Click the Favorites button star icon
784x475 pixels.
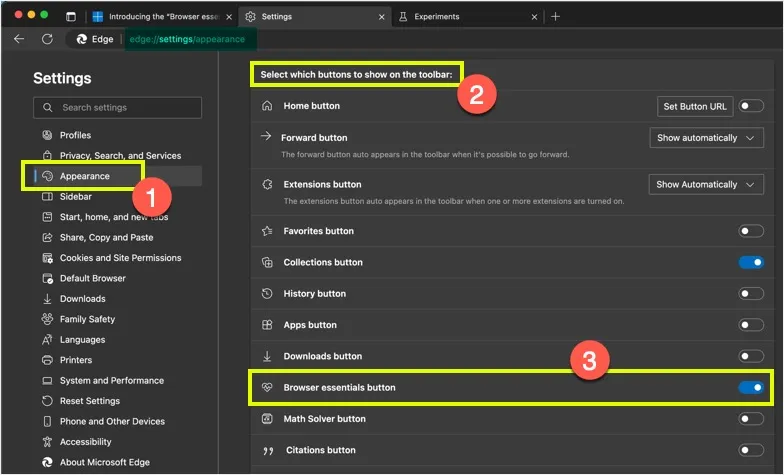[267, 231]
